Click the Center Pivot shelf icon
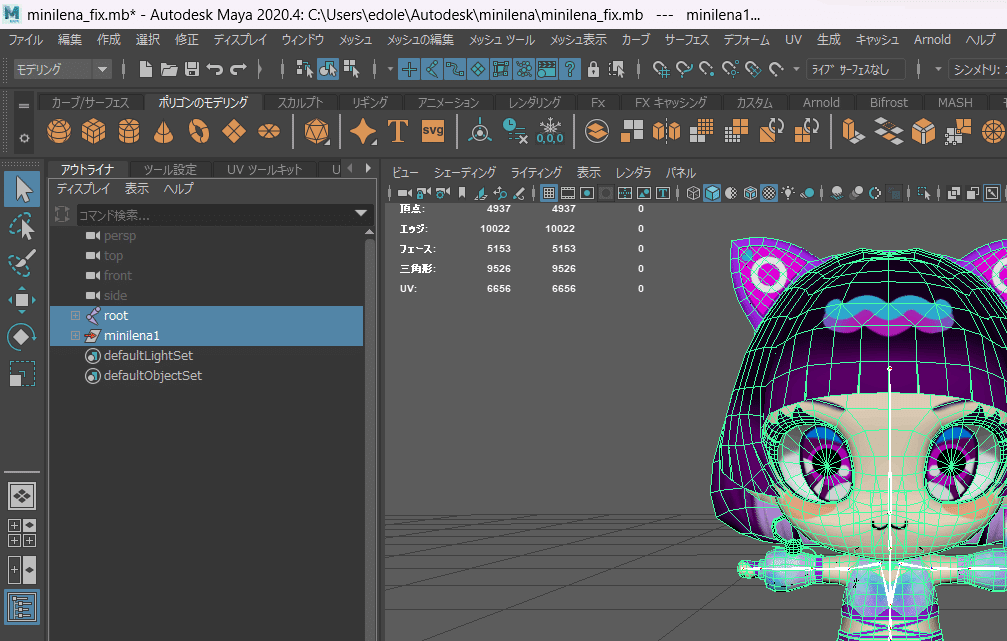 (480, 131)
